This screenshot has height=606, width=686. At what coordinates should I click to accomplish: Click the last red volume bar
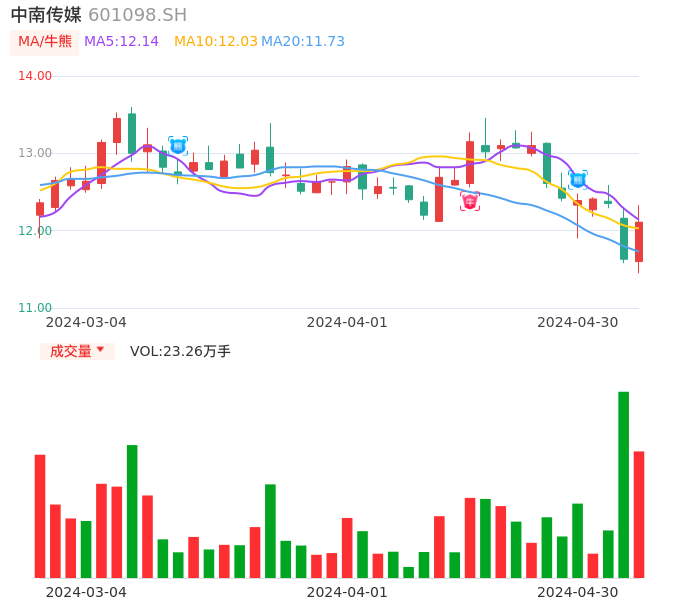(639, 515)
